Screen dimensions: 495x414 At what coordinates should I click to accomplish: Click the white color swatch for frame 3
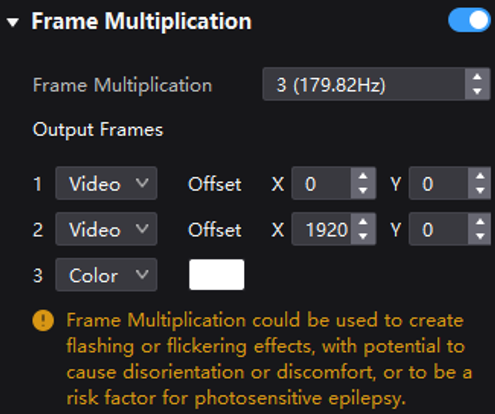tap(217, 275)
